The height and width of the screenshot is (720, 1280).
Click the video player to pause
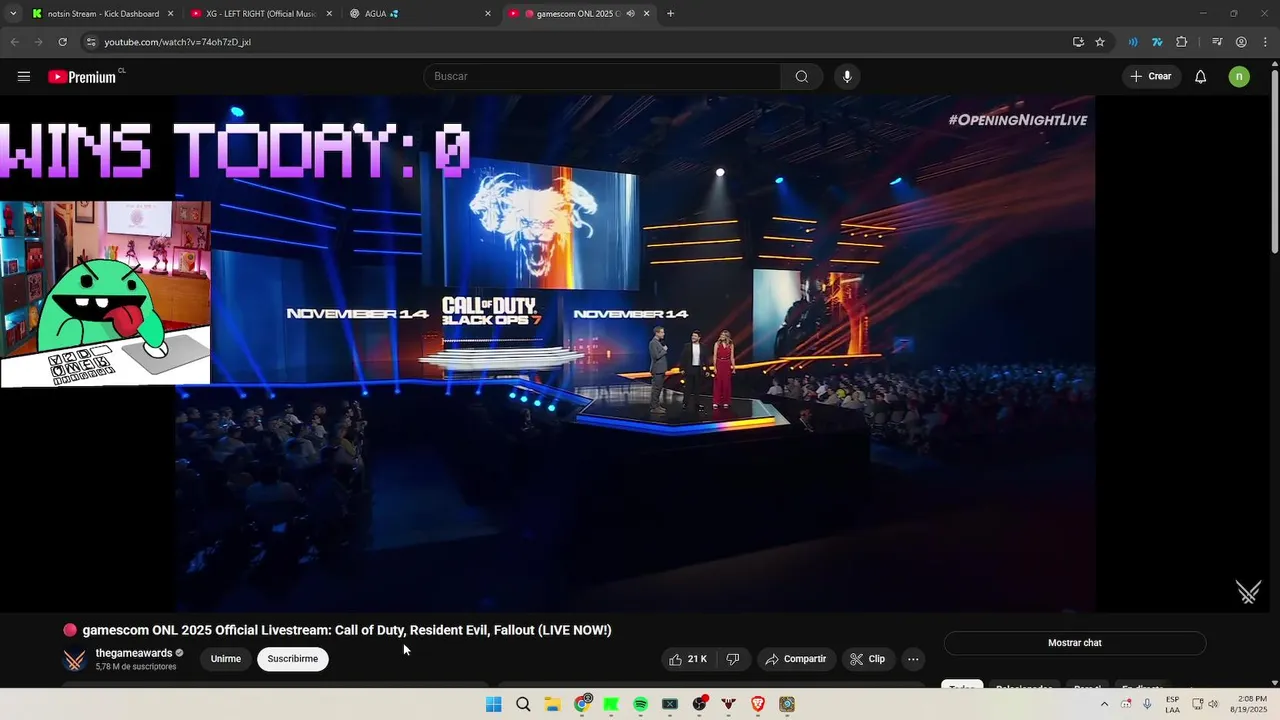point(635,352)
